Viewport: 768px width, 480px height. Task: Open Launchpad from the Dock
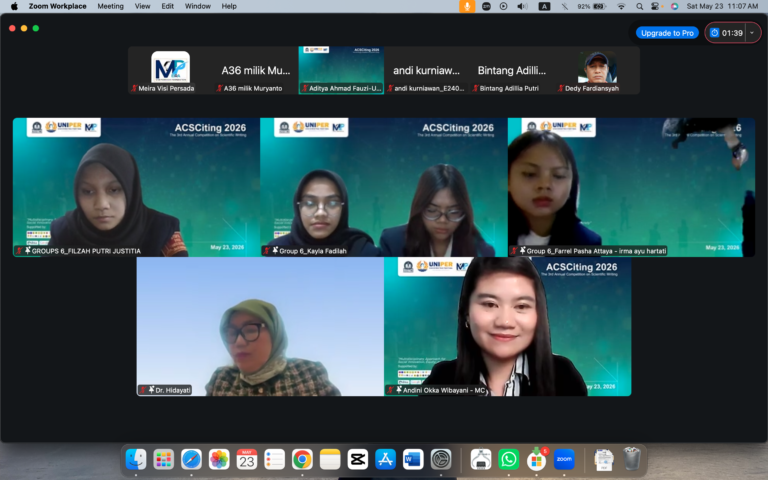(x=163, y=459)
